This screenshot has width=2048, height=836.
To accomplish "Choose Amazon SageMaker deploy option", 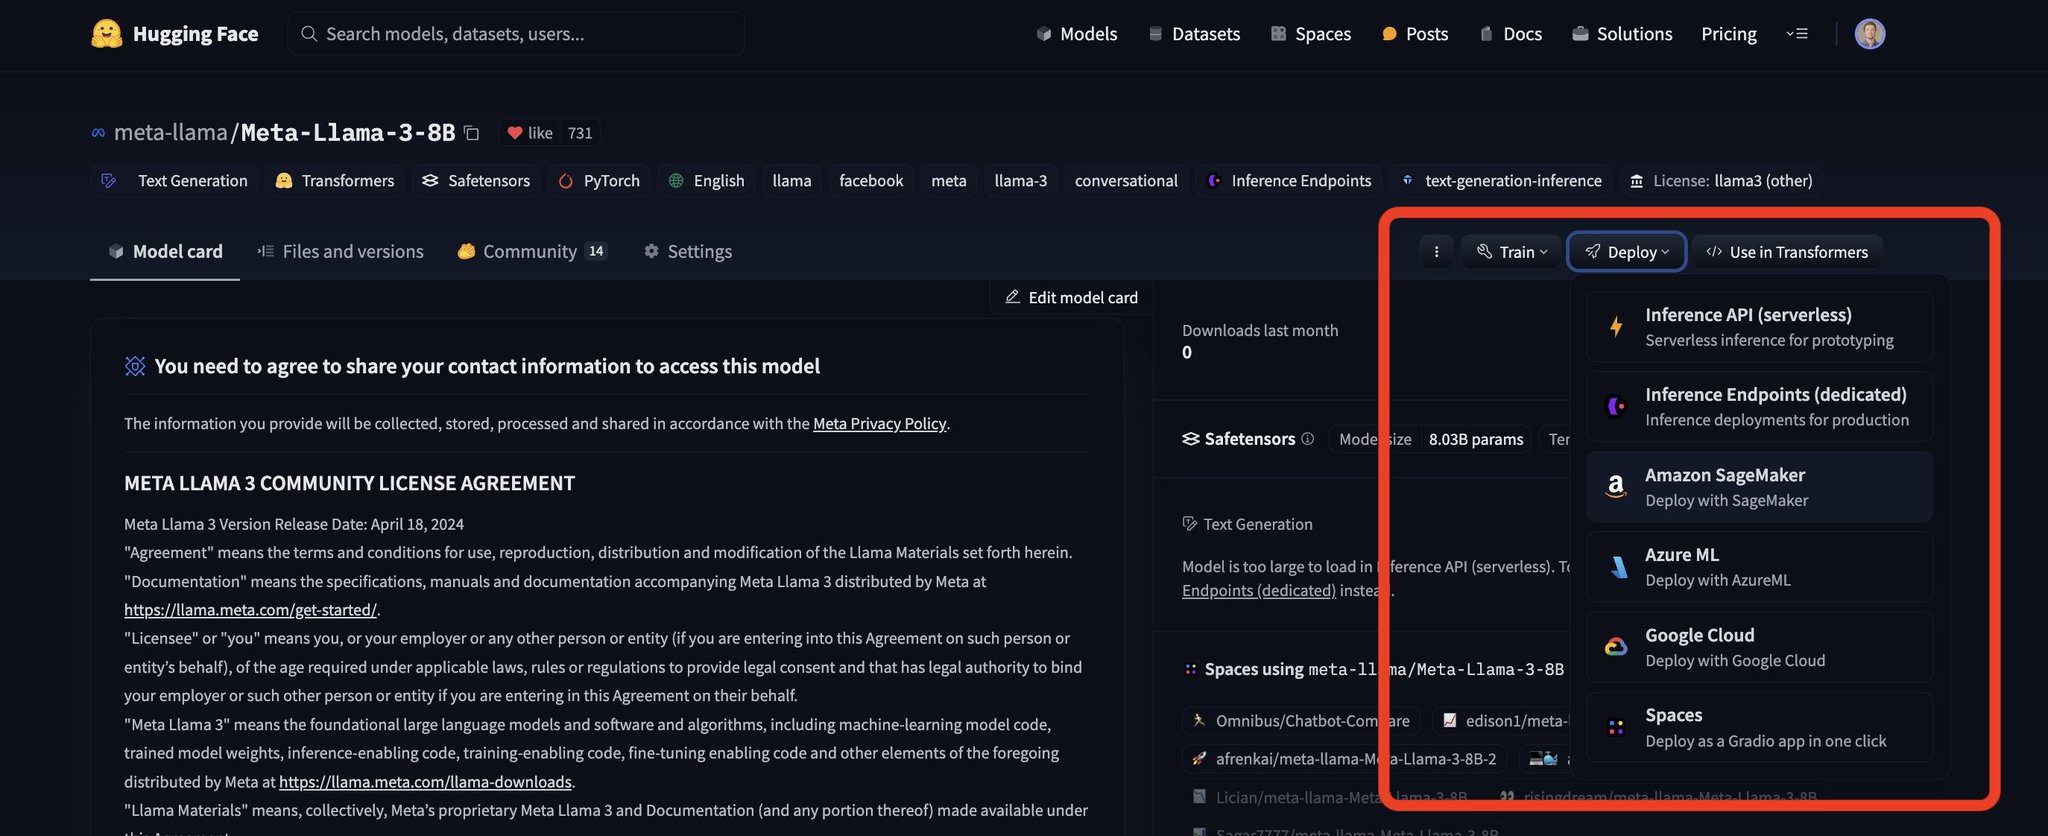I will (1759, 487).
